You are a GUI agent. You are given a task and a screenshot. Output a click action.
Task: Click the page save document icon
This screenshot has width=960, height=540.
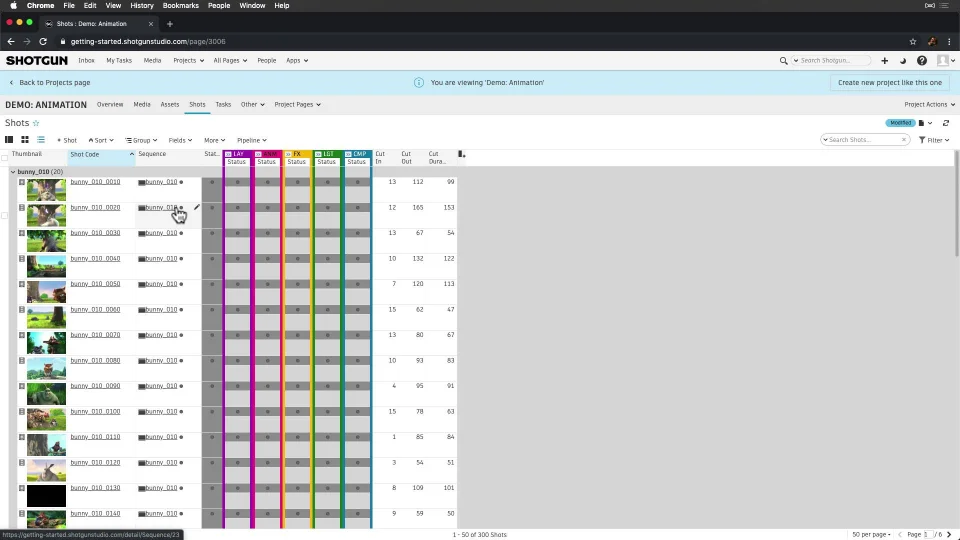[921, 123]
